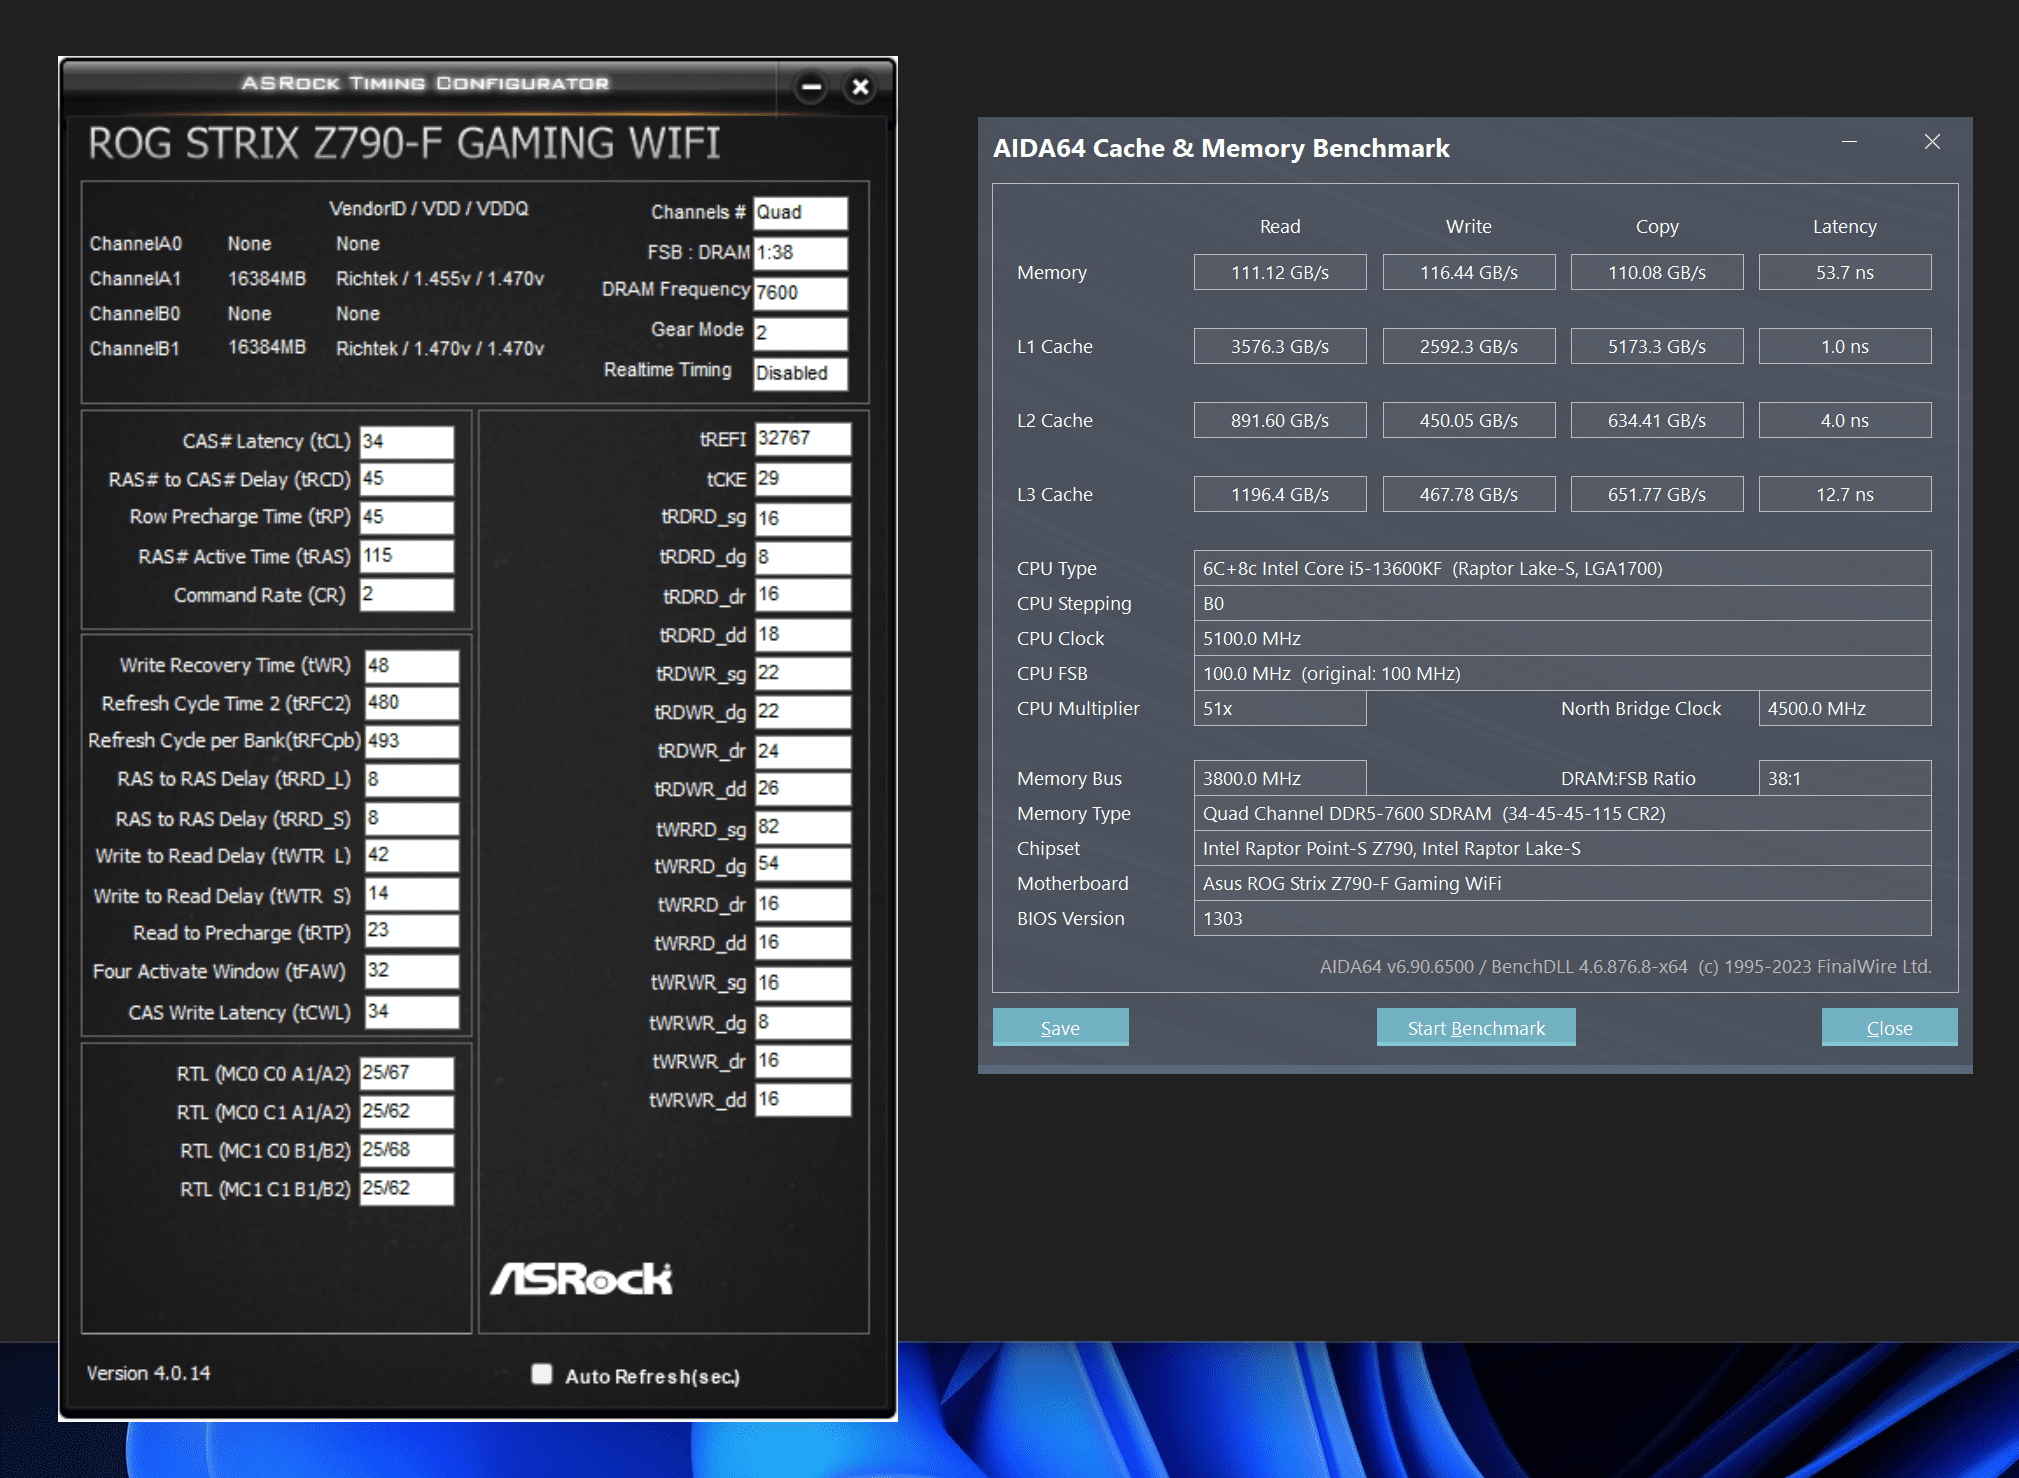
Task: Click the L3 Cache Copy result box
Action: (x=1656, y=494)
